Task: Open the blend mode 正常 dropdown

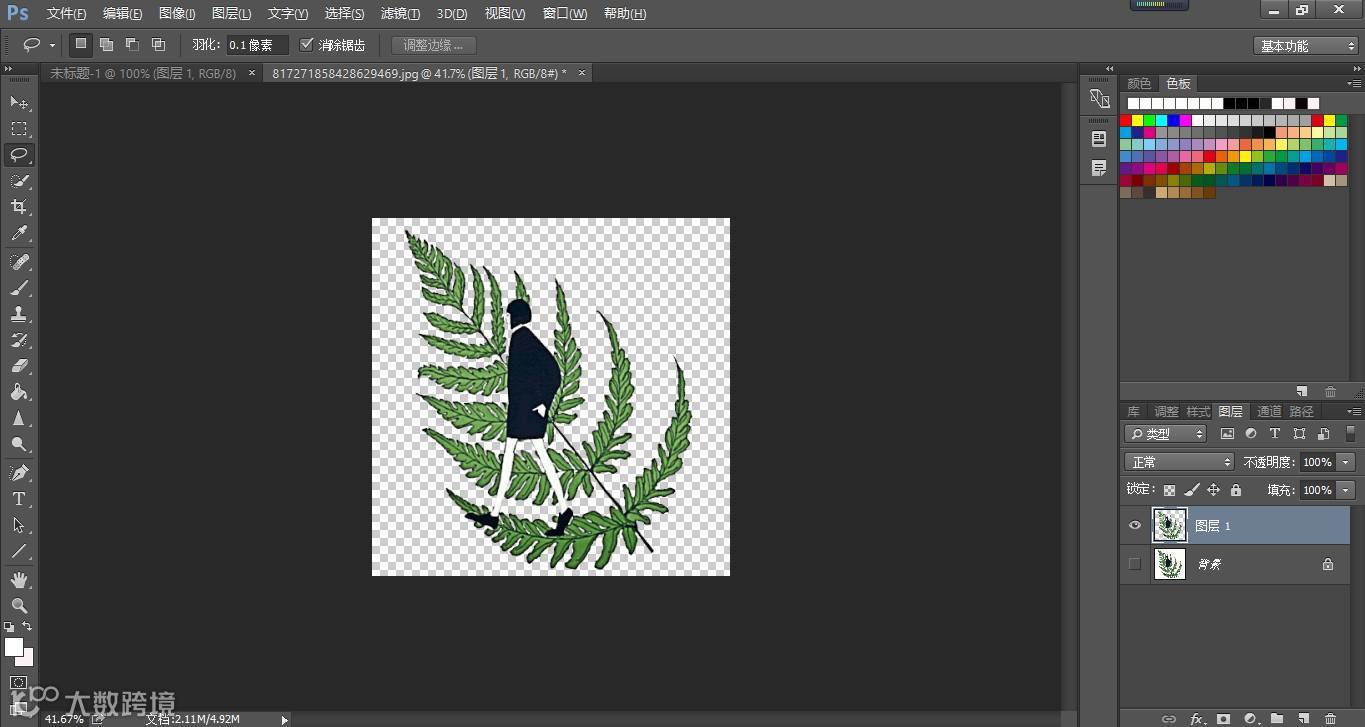Action: tap(1180, 462)
